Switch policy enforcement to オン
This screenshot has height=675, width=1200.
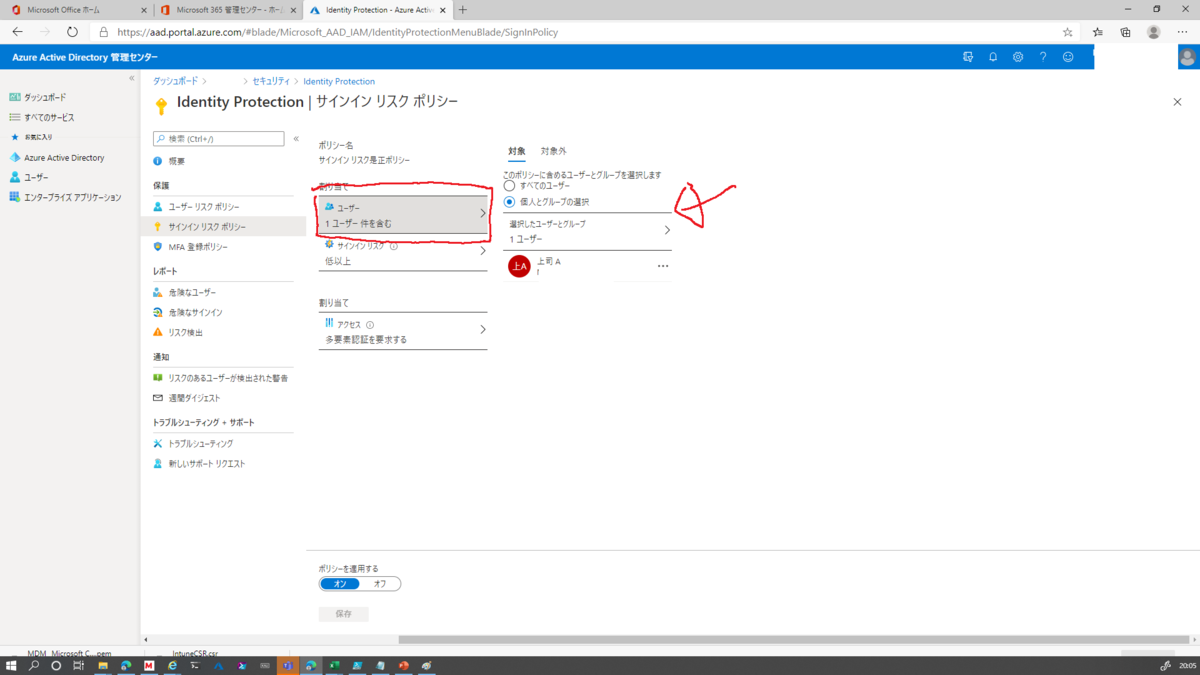pyautogui.click(x=340, y=584)
